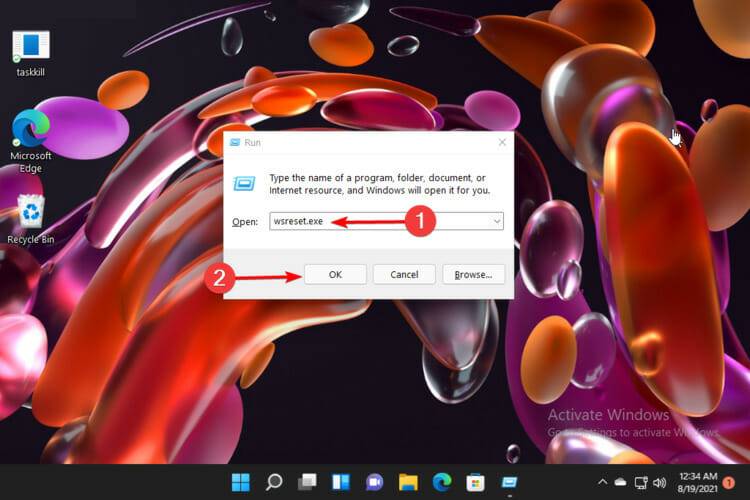Expand the Open field dropdown arrow

point(497,221)
